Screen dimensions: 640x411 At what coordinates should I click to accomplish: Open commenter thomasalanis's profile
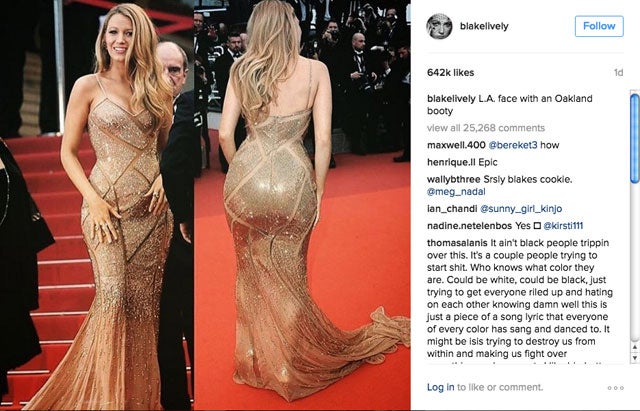[457, 243]
